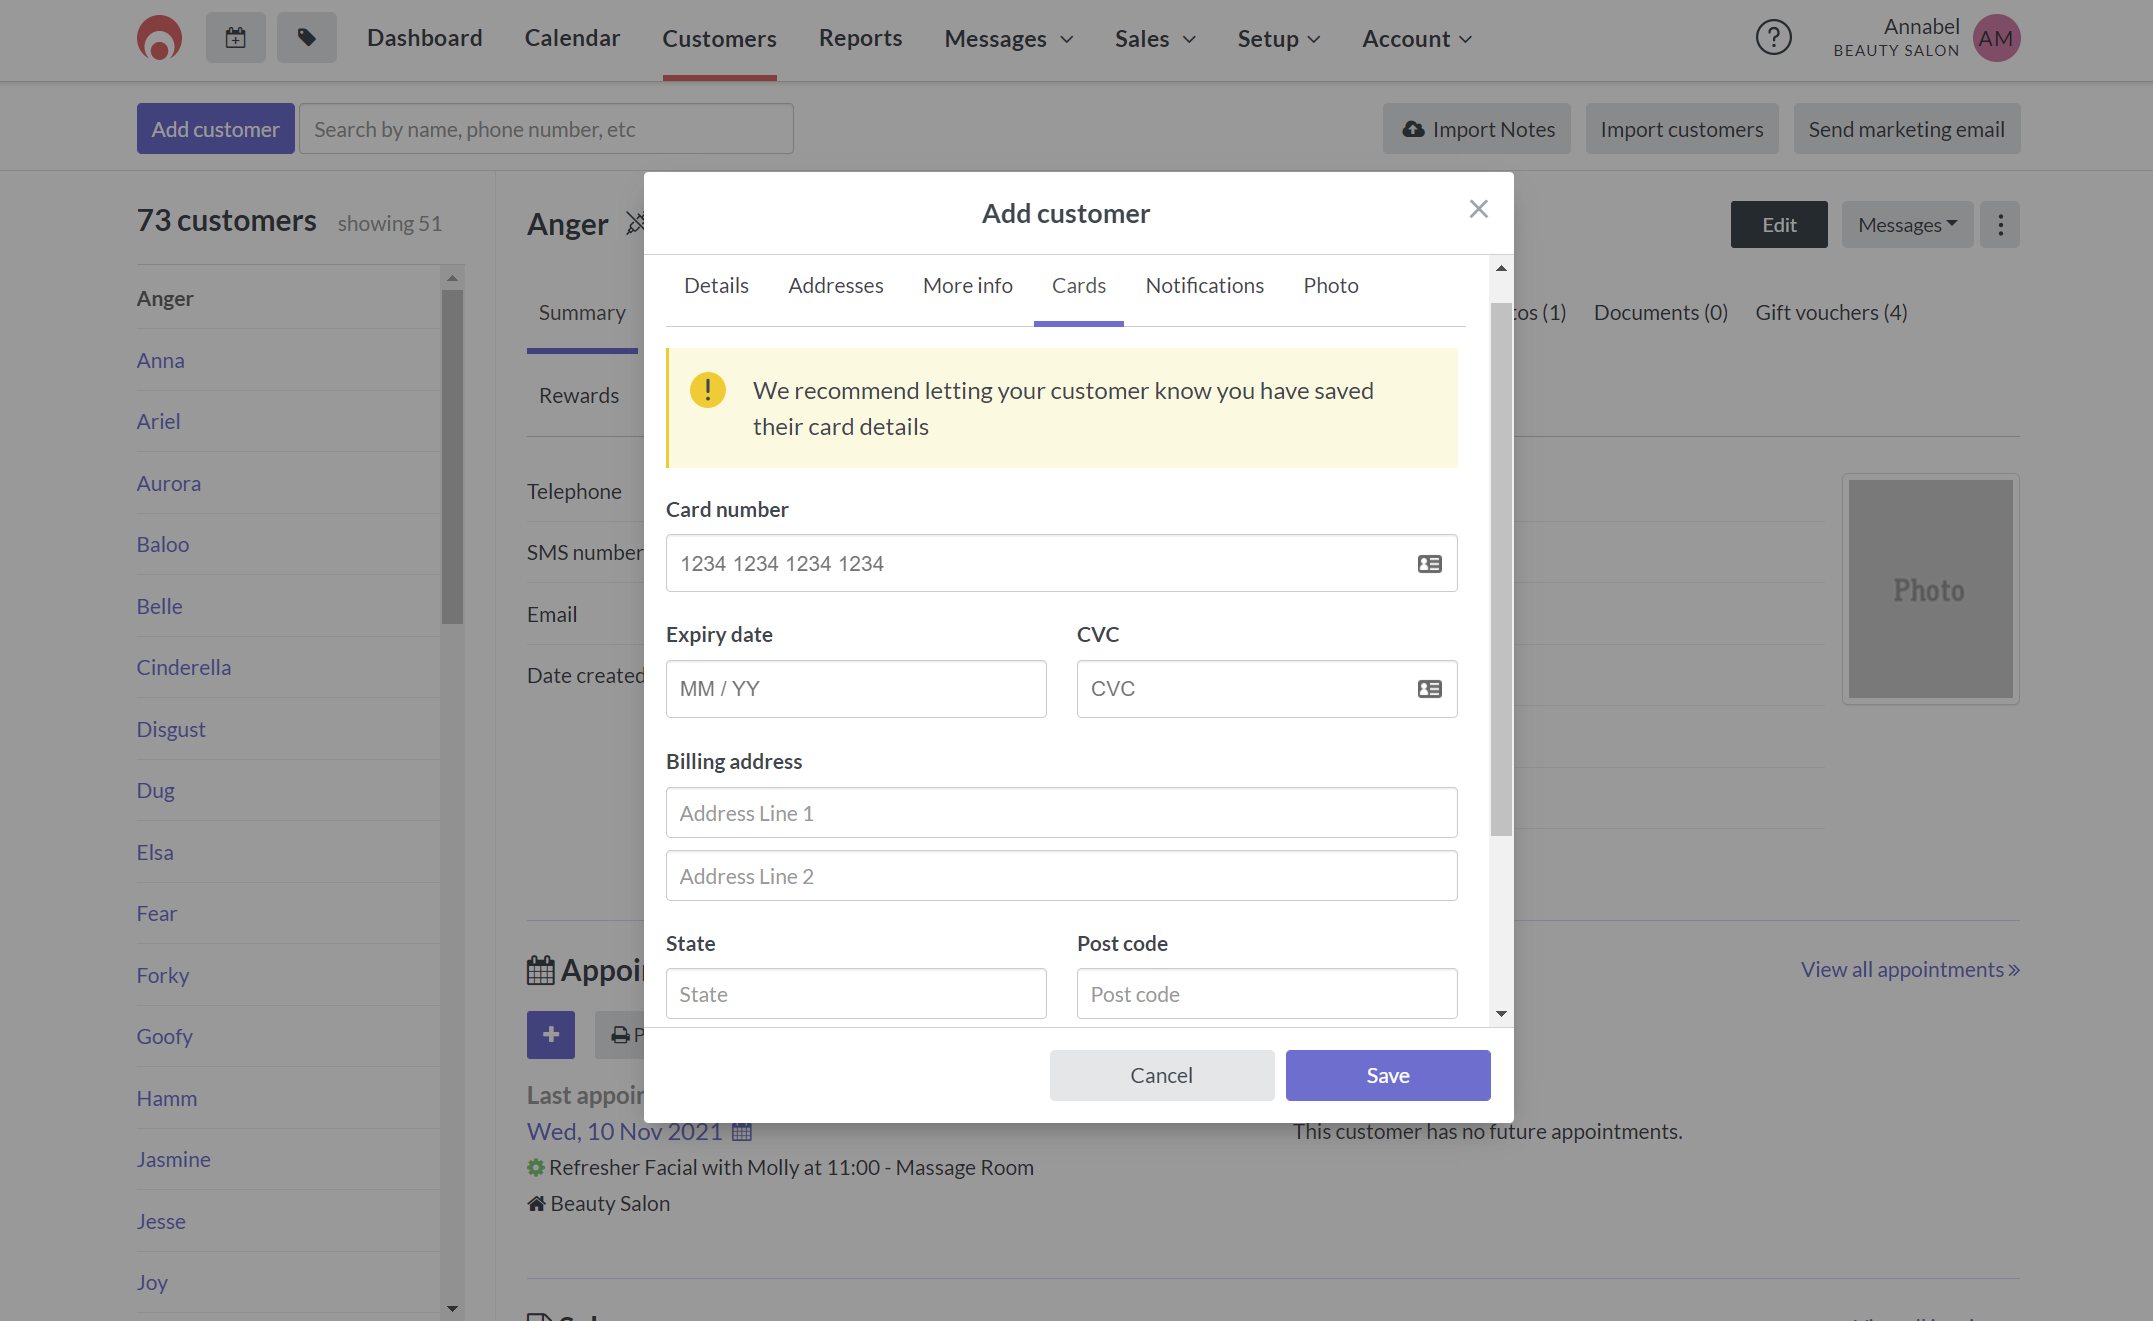Click the Add customer button

click(215, 129)
